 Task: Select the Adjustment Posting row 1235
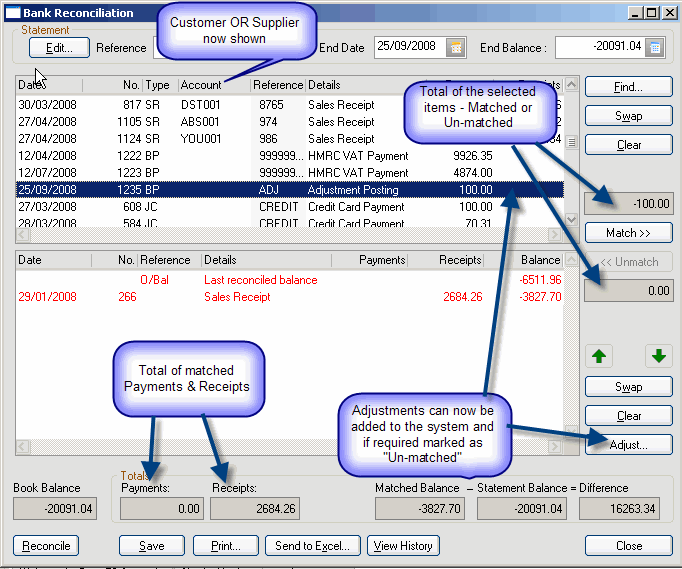(290, 190)
